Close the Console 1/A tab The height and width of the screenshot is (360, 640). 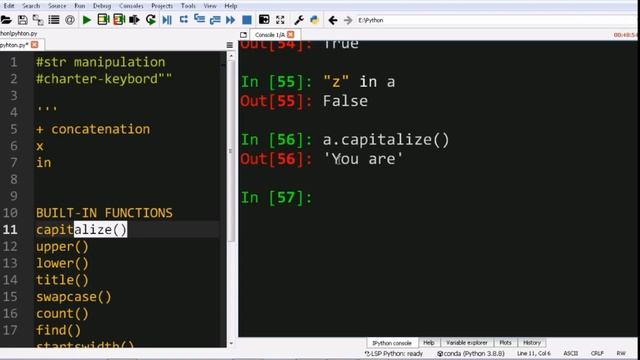291,34
